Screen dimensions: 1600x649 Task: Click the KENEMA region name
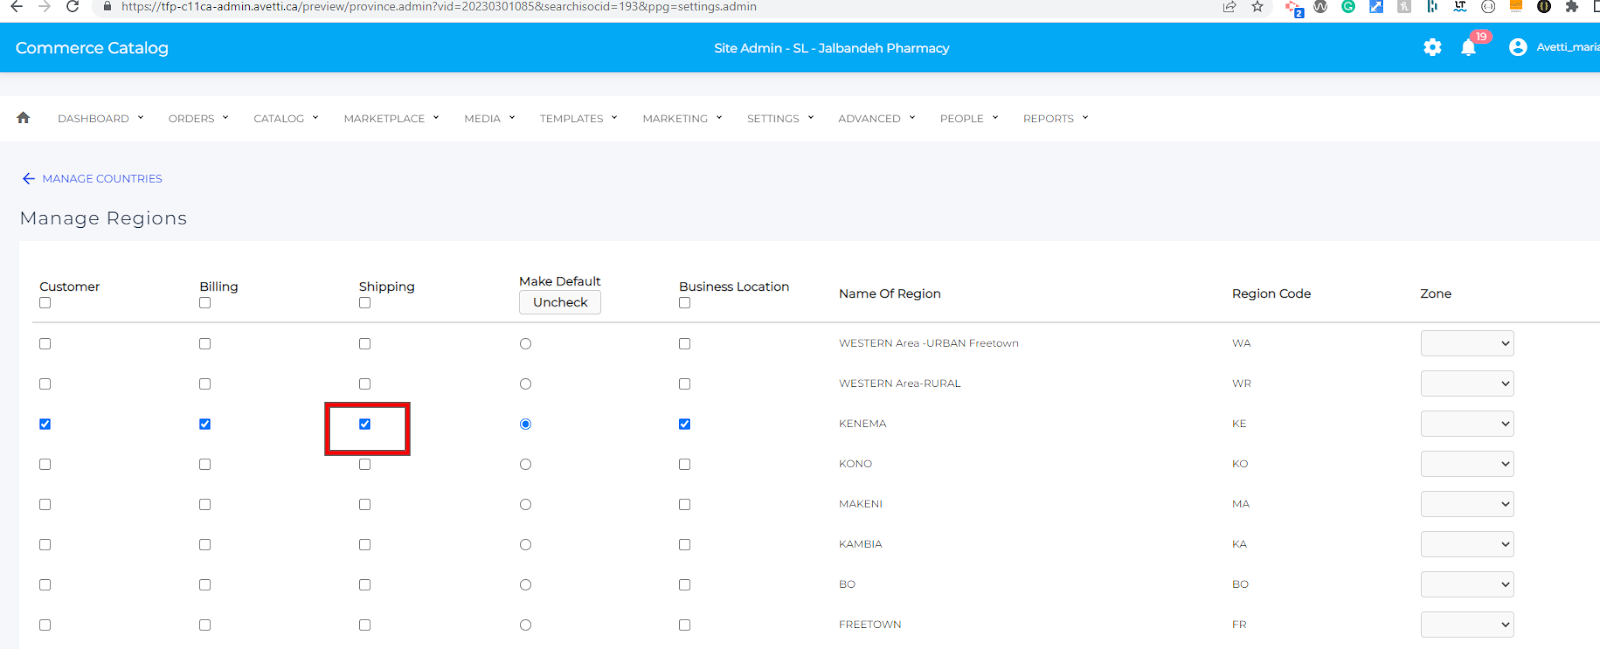point(862,424)
